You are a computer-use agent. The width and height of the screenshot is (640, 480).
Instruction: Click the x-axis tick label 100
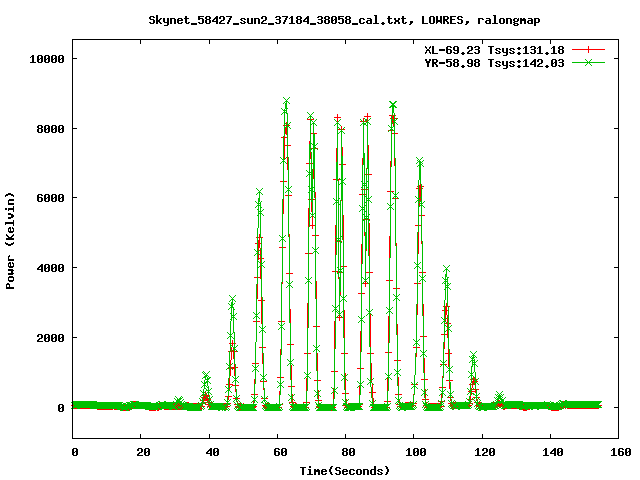tap(416, 452)
